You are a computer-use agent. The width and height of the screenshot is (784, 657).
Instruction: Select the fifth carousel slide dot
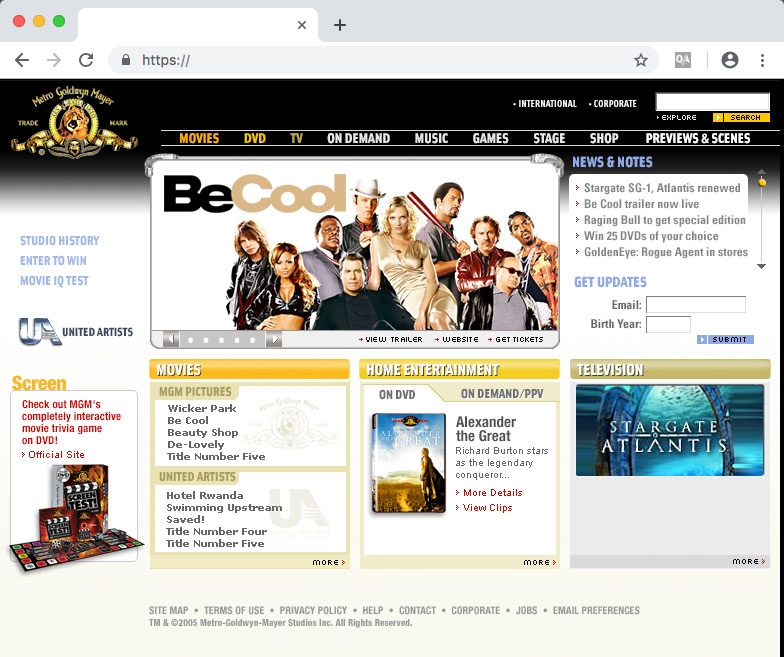[x=252, y=340]
